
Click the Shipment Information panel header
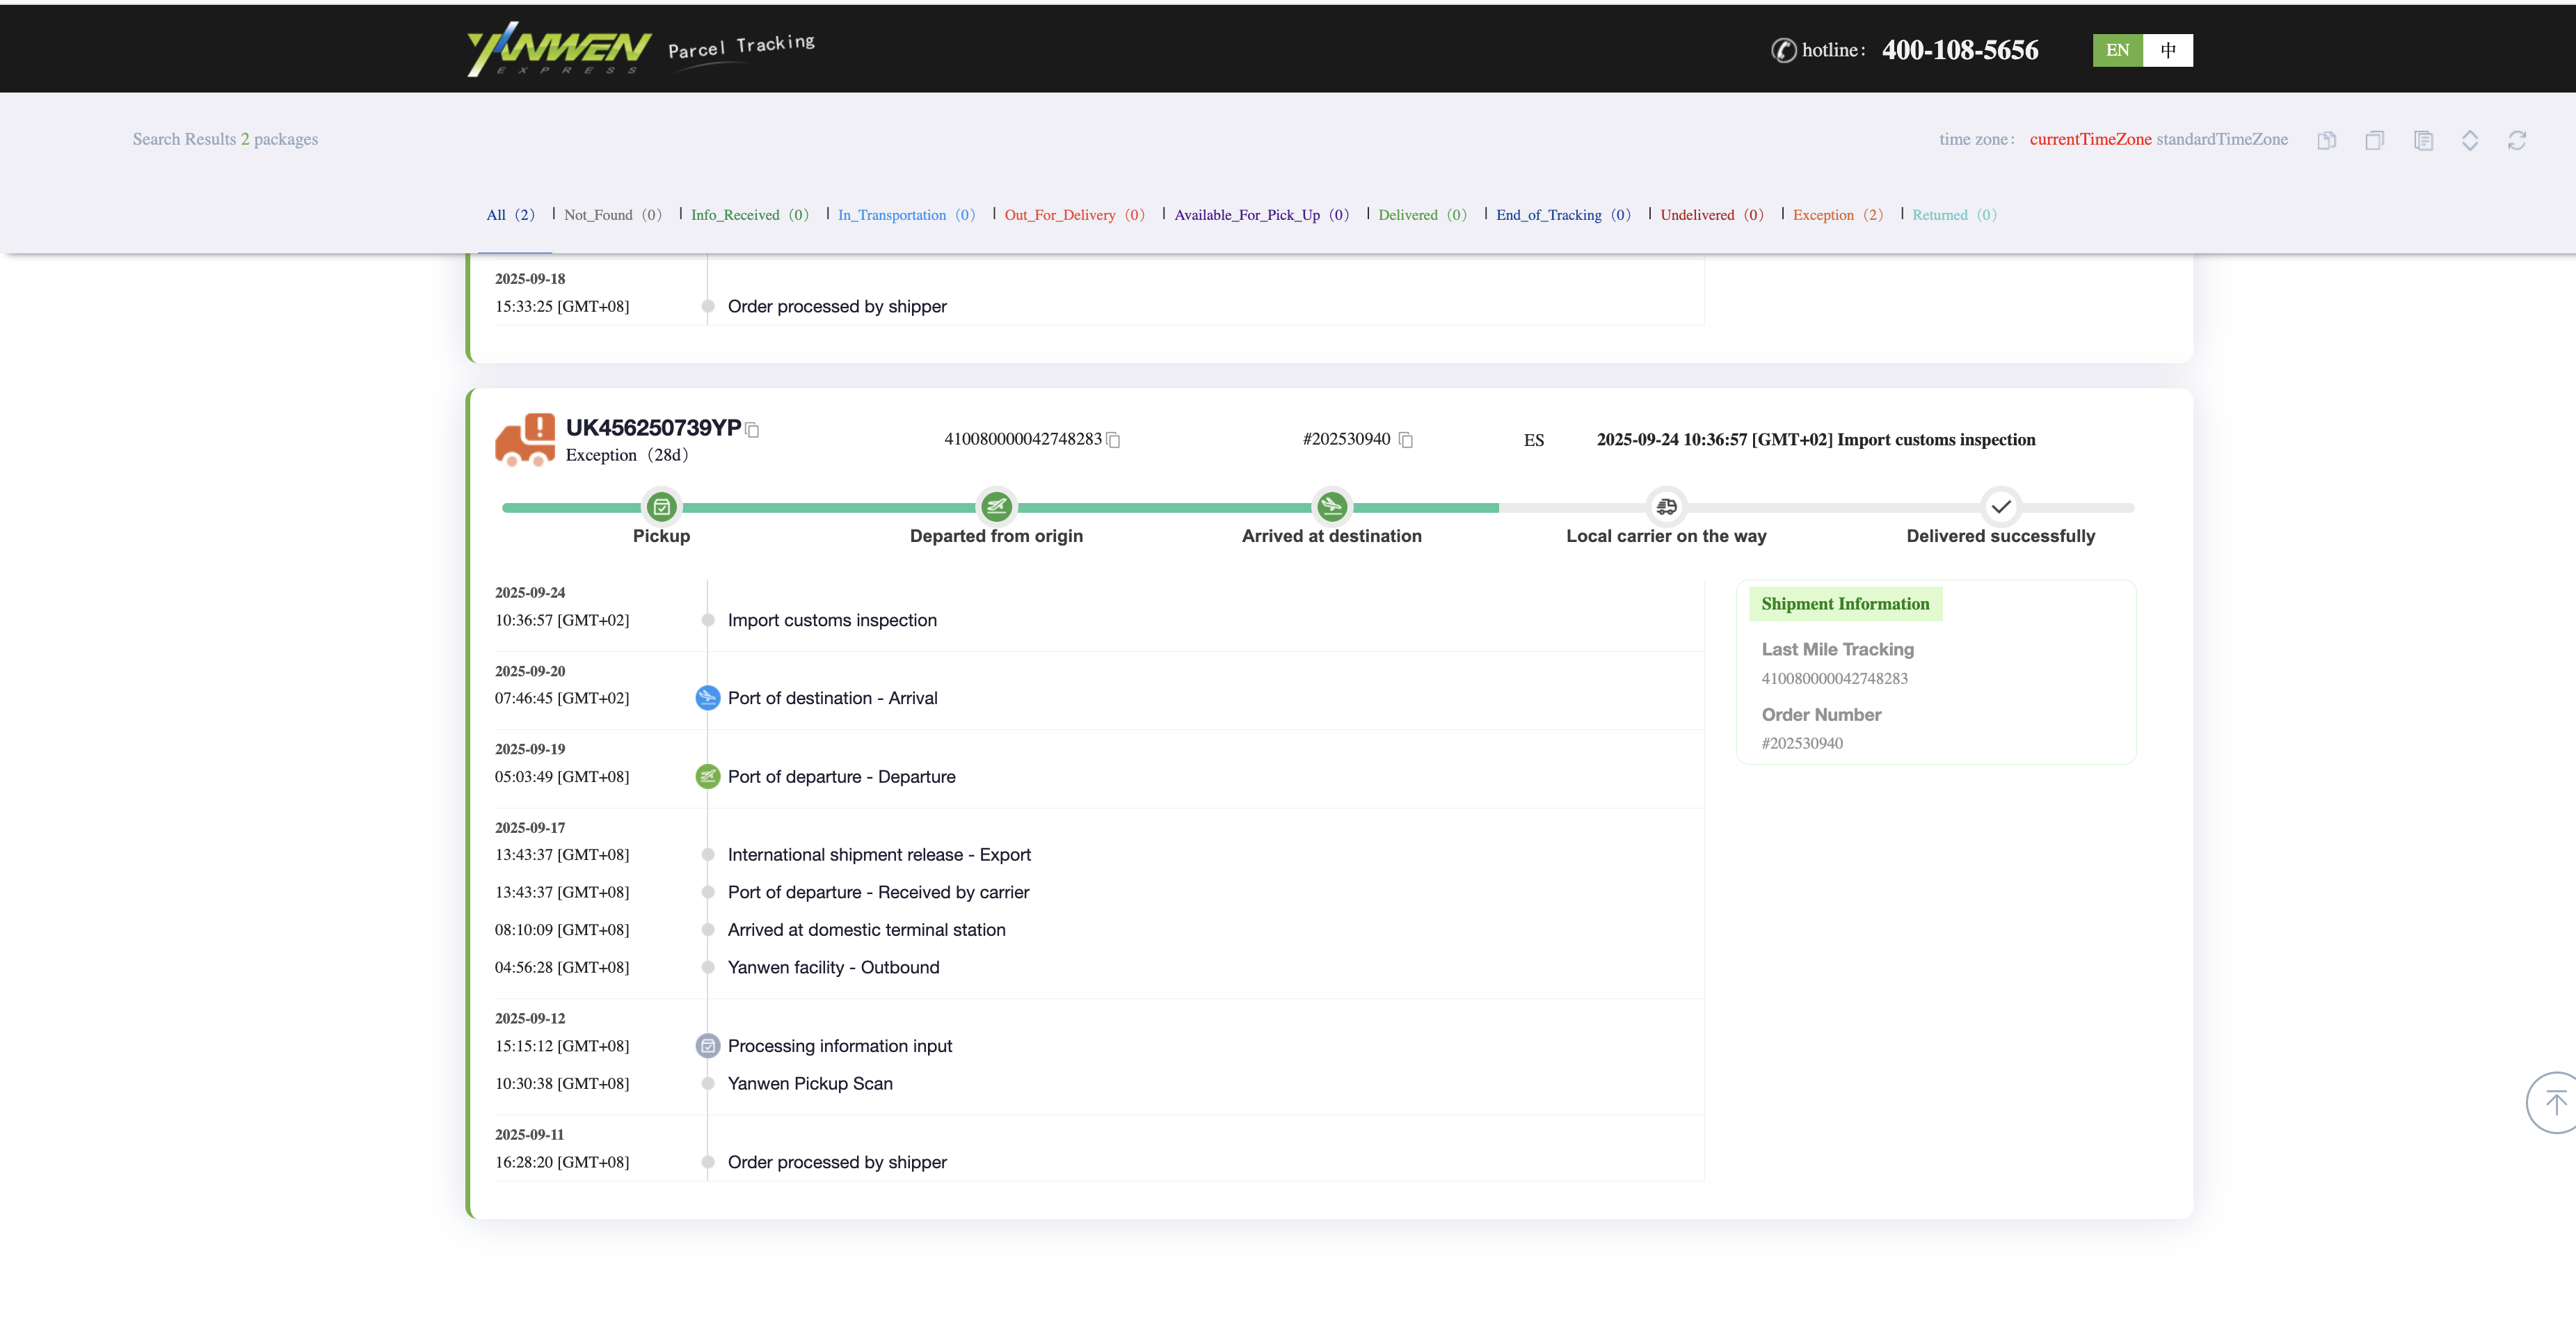click(1844, 604)
